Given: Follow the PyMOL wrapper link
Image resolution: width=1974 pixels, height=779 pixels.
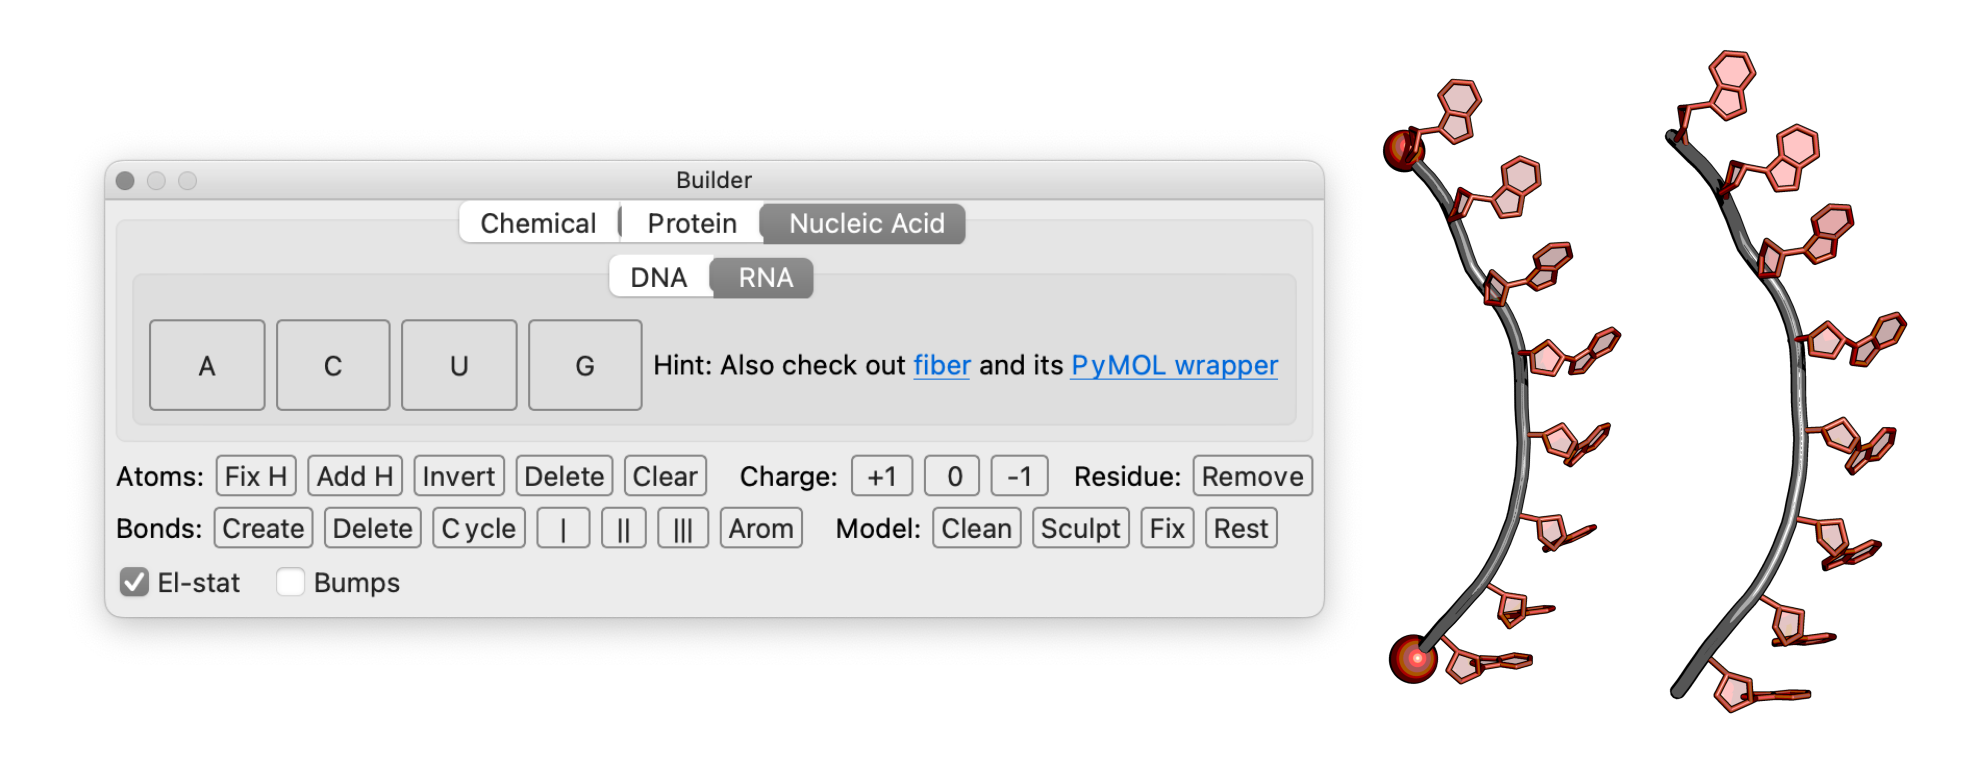Looking at the screenshot, I should (x=1174, y=366).
